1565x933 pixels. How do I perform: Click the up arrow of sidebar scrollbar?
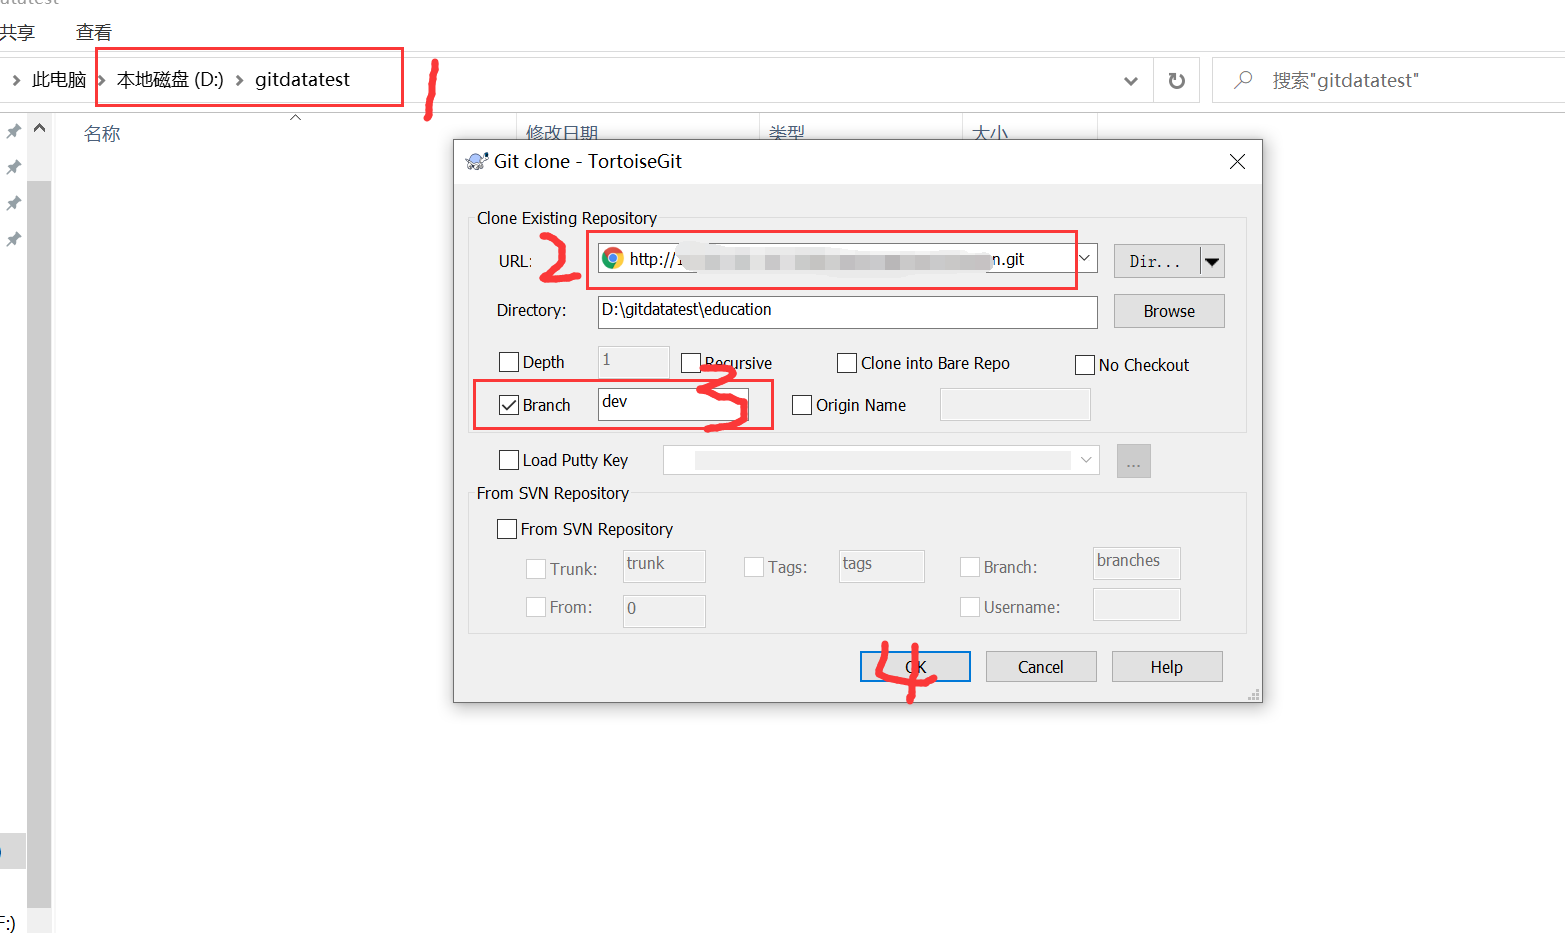pyautogui.click(x=39, y=128)
